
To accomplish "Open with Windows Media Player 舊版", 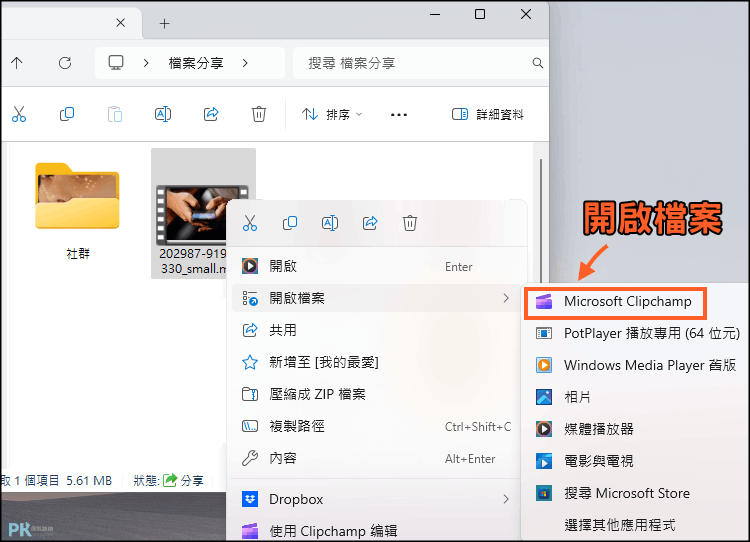I will [x=637, y=365].
